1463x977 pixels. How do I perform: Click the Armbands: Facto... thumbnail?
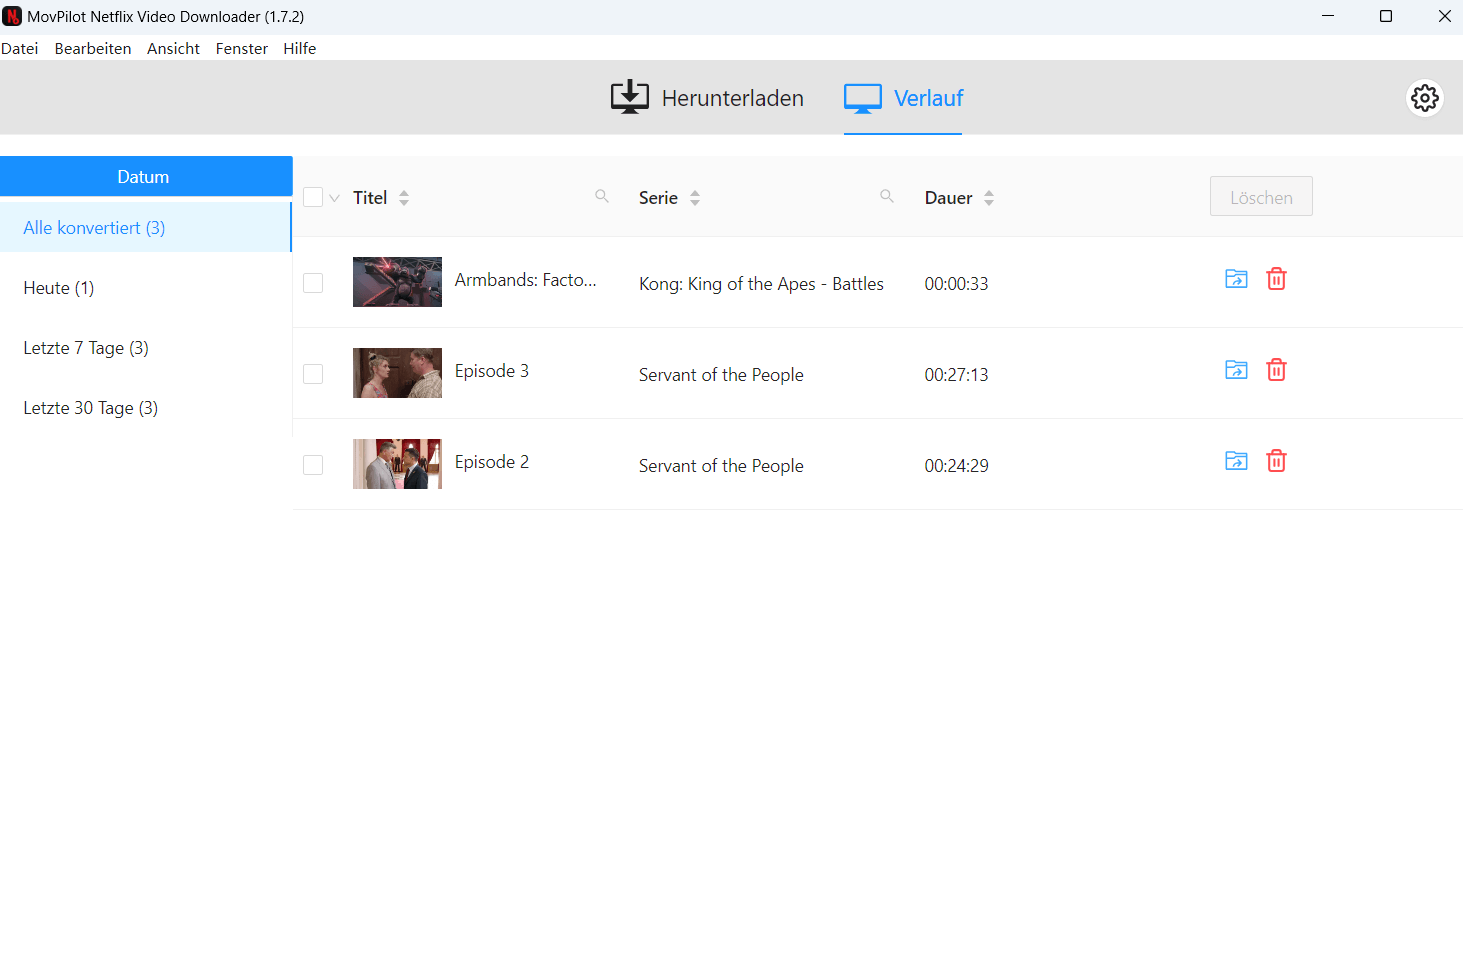click(x=397, y=282)
